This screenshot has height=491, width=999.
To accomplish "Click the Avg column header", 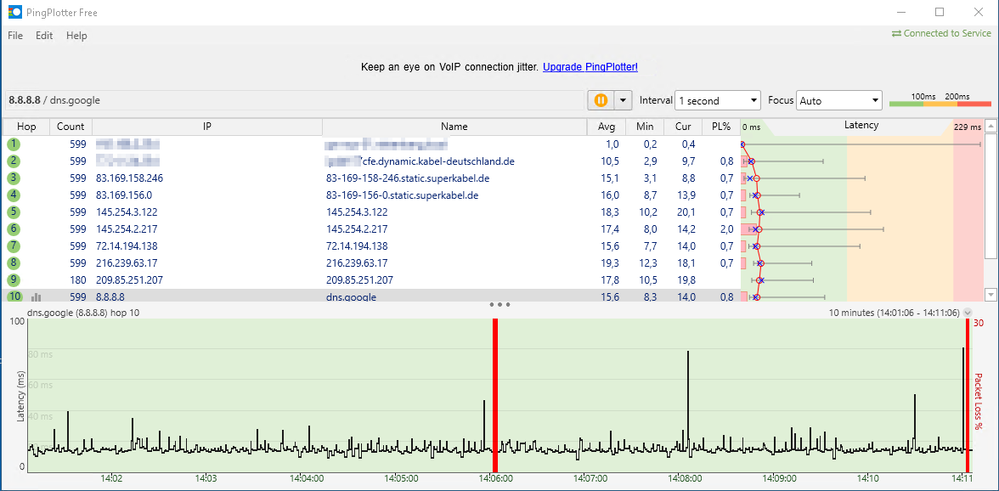I will coord(607,126).
